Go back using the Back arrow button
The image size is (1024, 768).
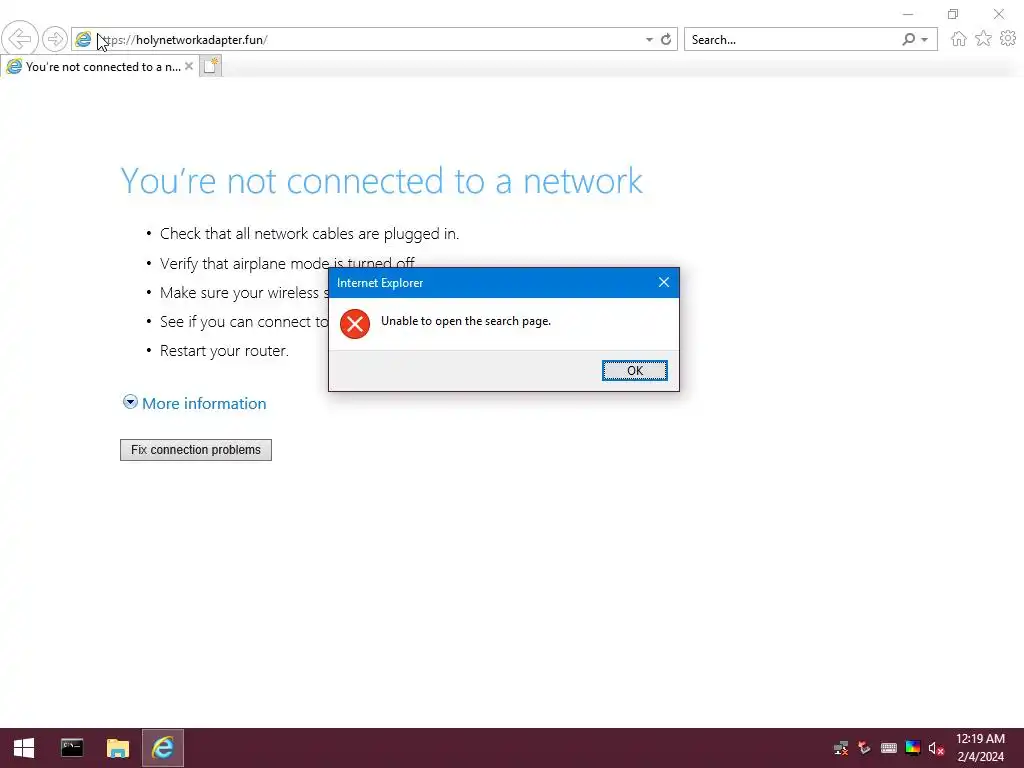pos(20,39)
